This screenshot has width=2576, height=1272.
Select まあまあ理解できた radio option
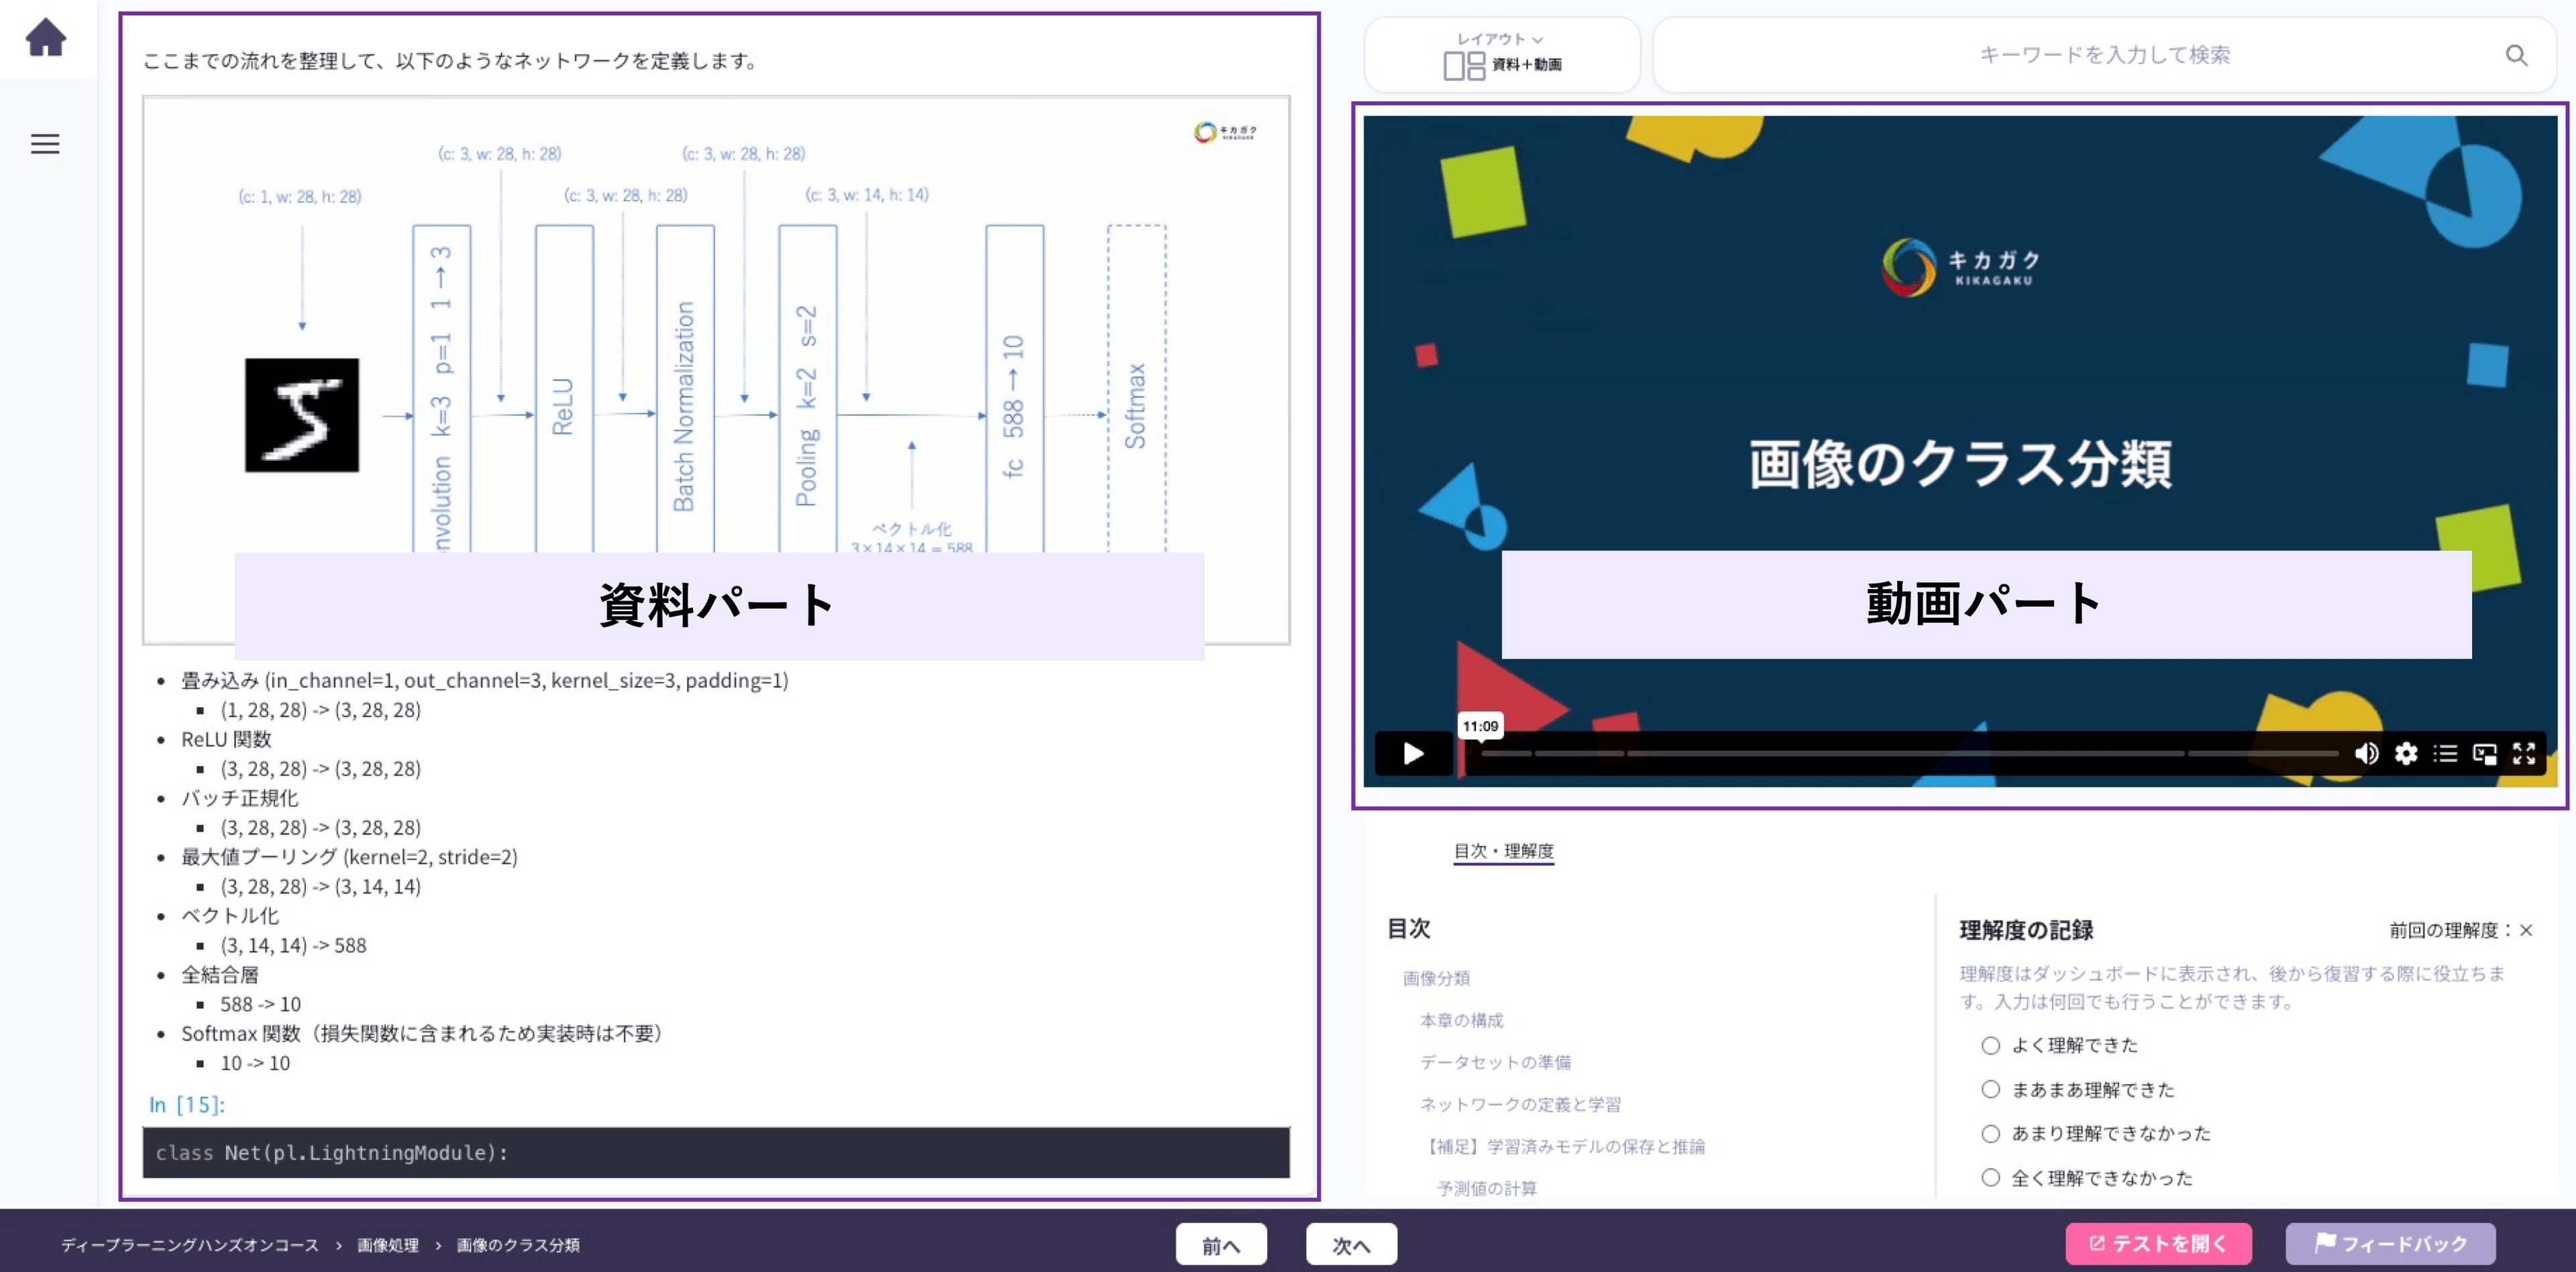click(x=1990, y=1089)
